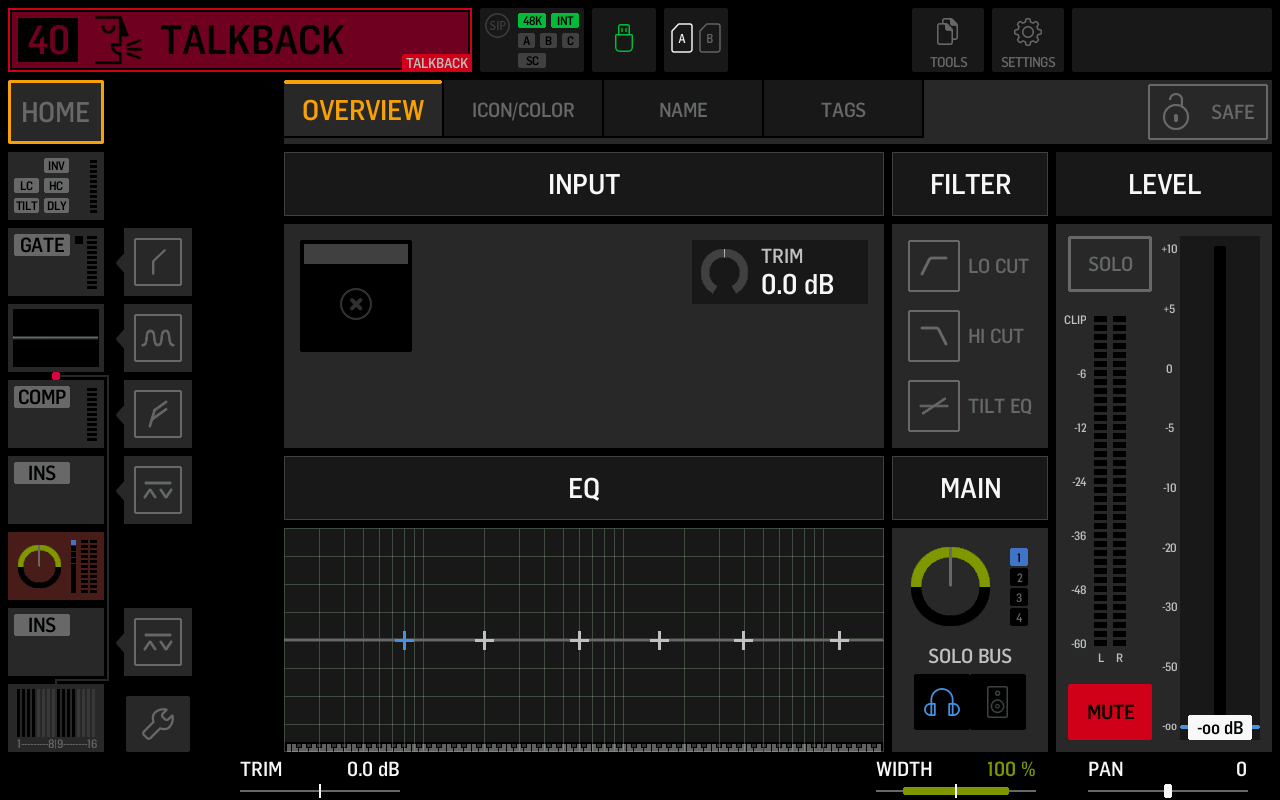Select the HI CUT filter icon
This screenshot has width=1280, height=800.
tap(933, 335)
